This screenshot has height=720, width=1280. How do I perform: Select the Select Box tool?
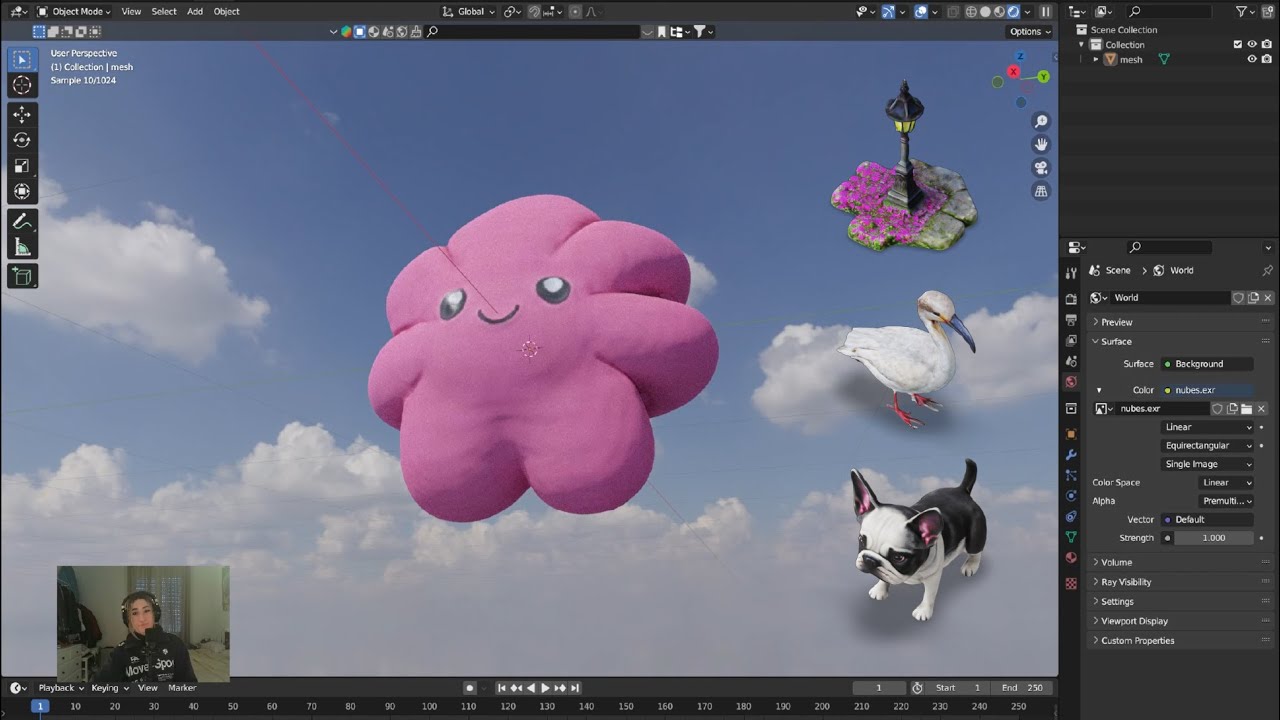pos(22,60)
